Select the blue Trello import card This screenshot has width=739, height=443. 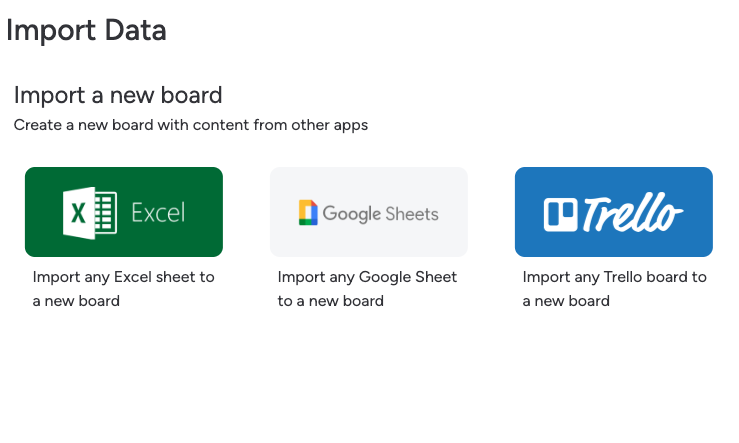point(614,212)
